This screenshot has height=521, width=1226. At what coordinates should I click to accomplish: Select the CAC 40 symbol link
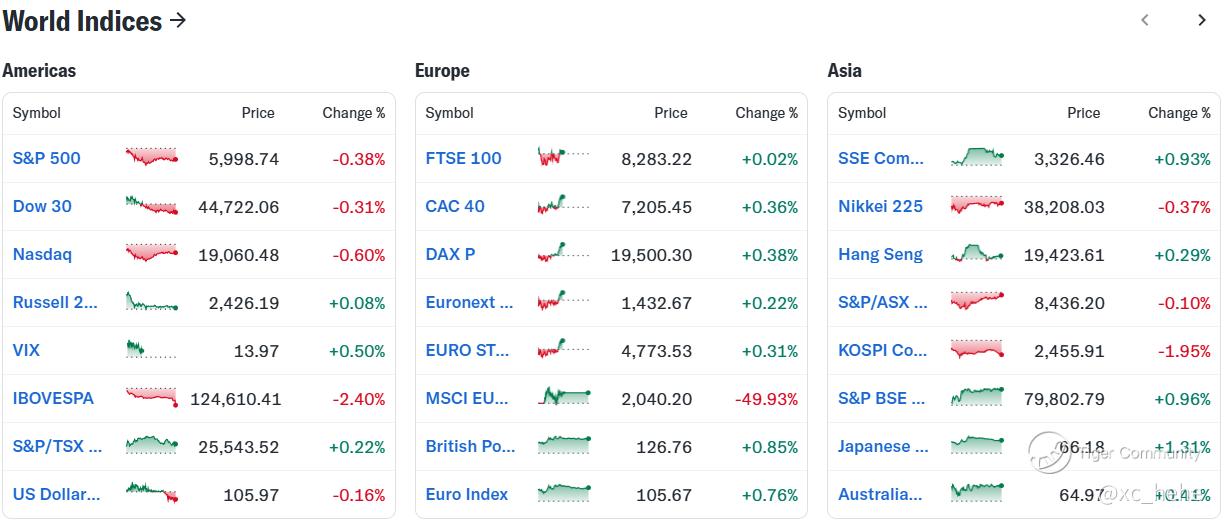click(455, 206)
